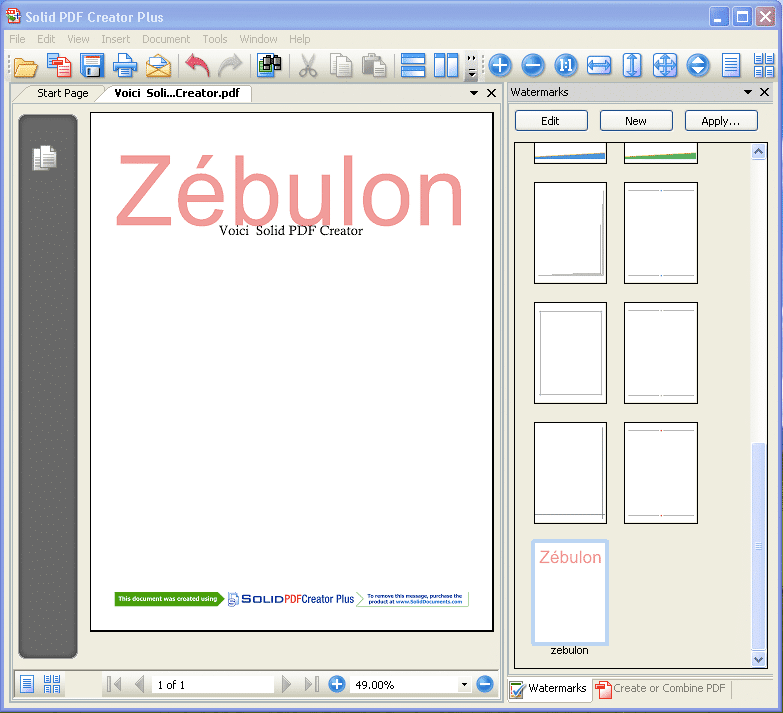Zoom in with the toolbar plus icon
Image resolution: width=783 pixels, height=713 pixels.
pos(500,65)
